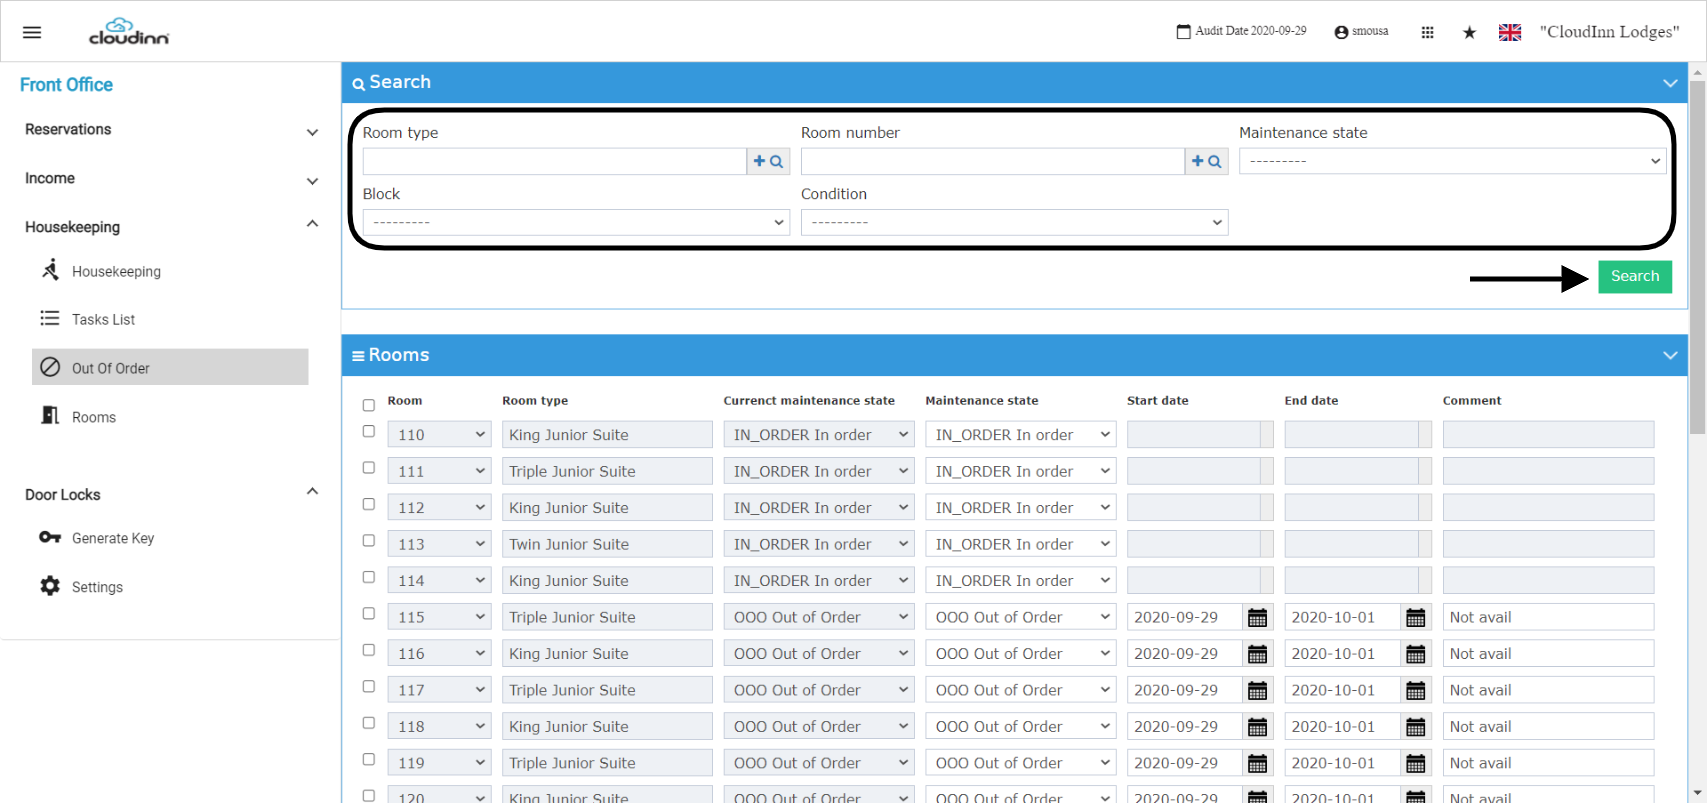Focus the Room number search field
Screen dimensions: 1707x803
[x=992, y=161]
